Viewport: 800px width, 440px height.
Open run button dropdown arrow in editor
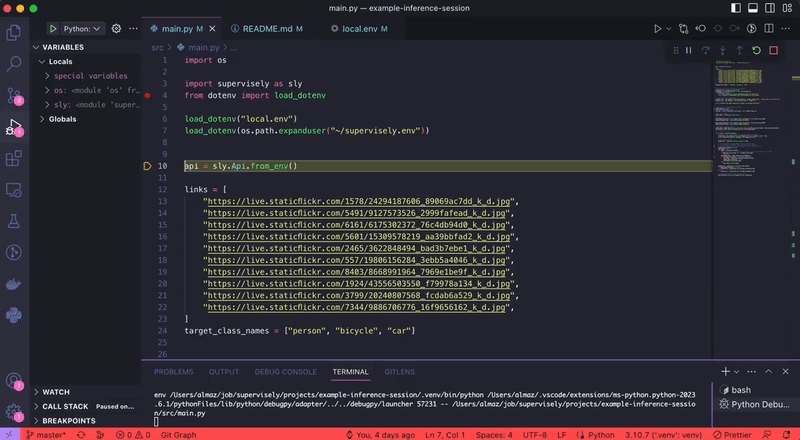(668, 29)
